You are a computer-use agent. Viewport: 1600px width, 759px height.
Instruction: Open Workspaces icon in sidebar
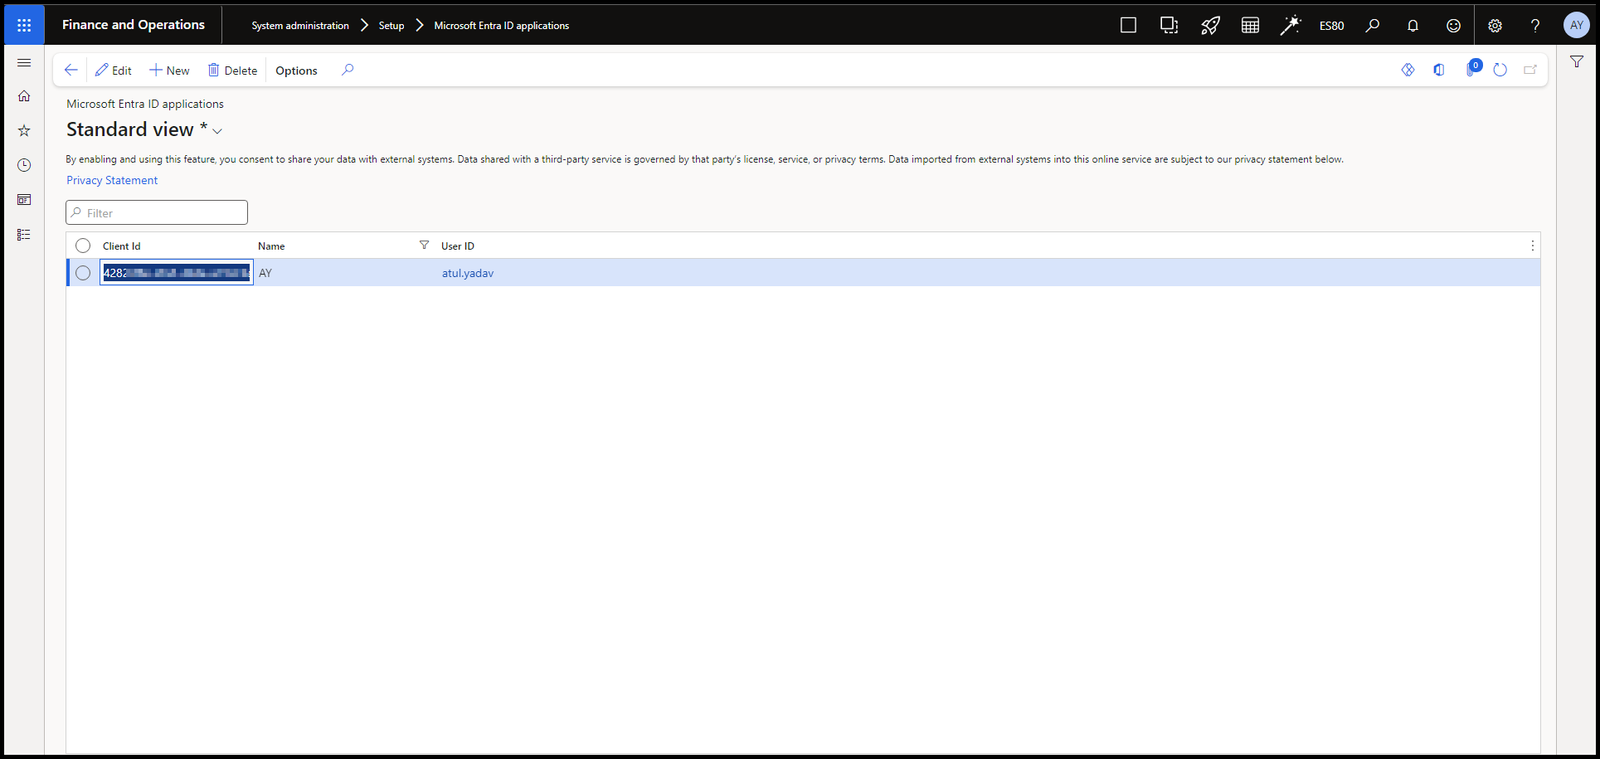[24, 200]
